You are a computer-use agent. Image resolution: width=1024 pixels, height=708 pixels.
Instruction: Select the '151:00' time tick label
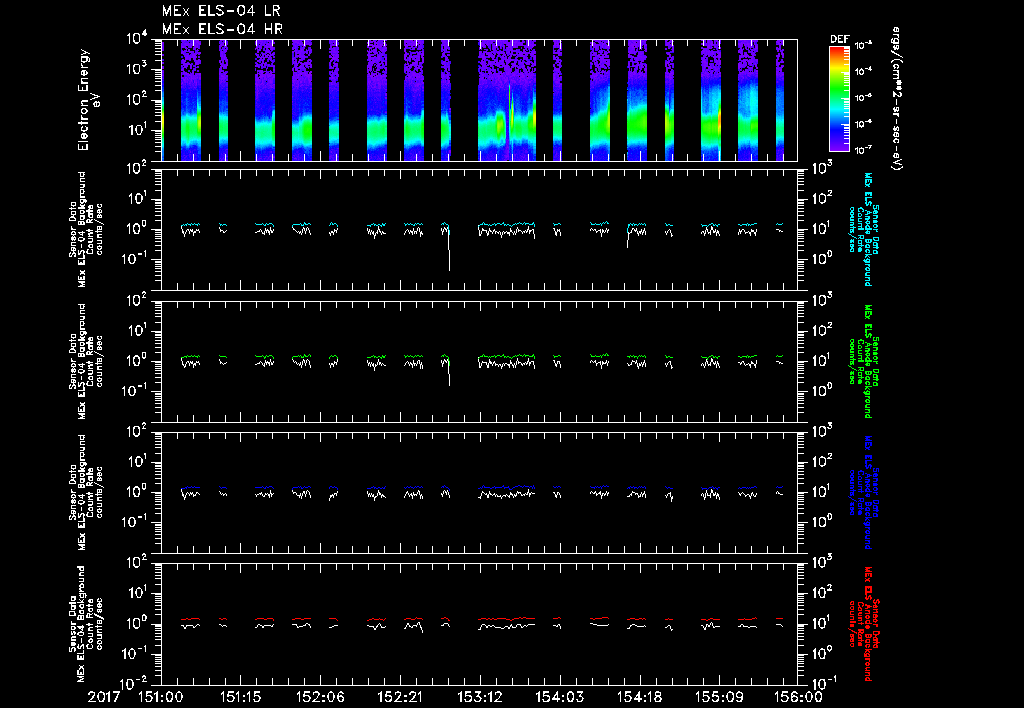click(x=161, y=698)
